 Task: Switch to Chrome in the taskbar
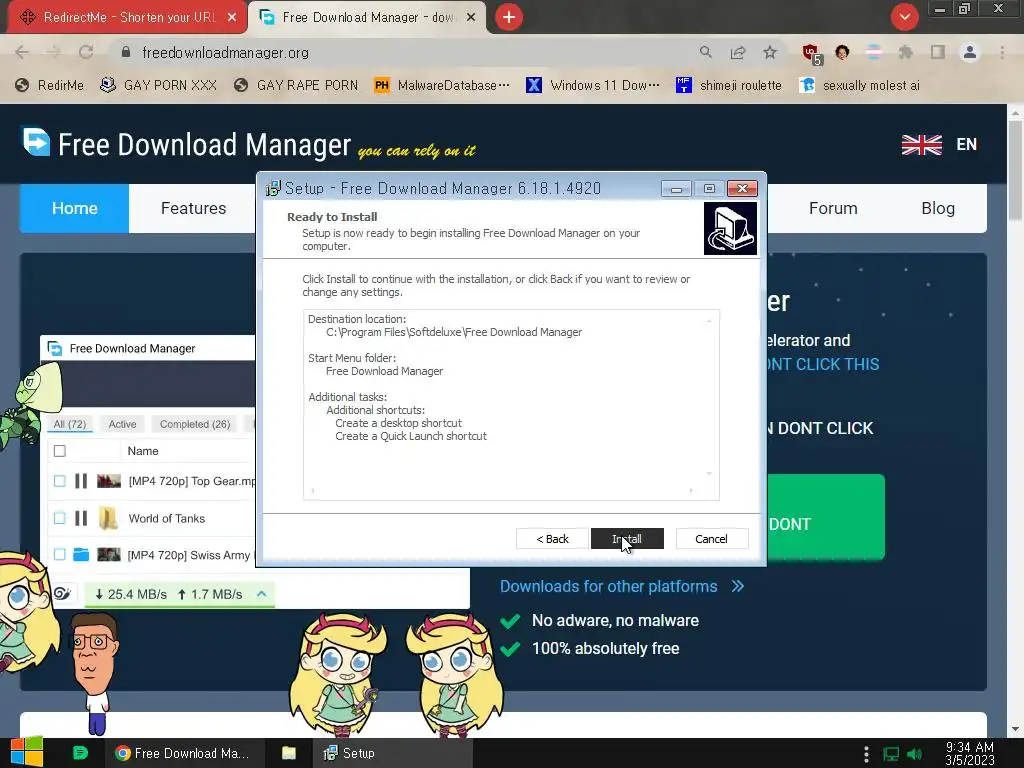[183, 753]
